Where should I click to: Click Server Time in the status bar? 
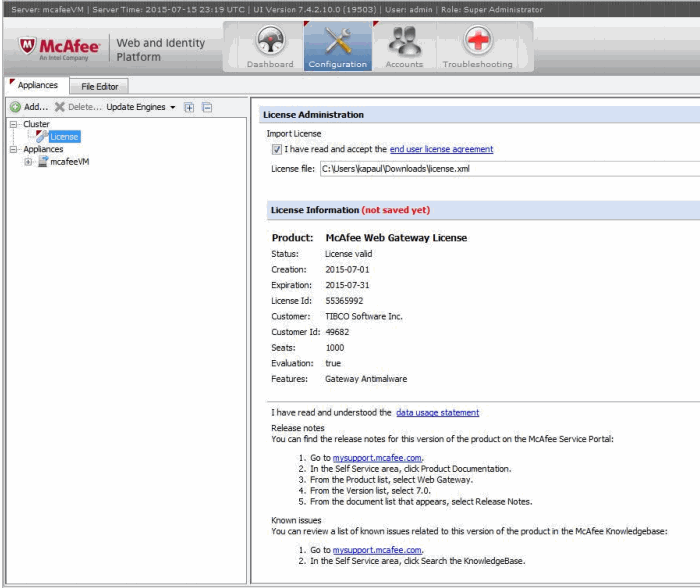pyautogui.click(x=168, y=9)
